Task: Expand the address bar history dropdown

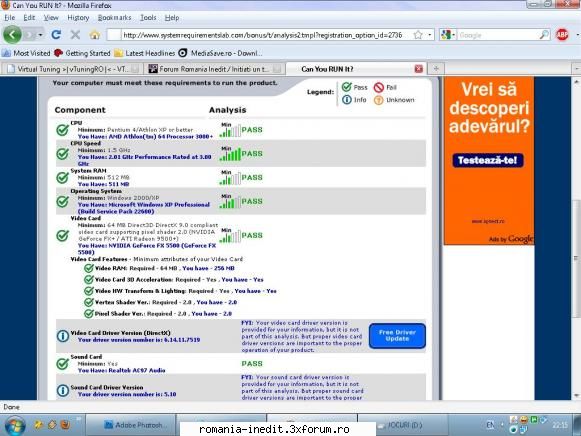Action: click(x=429, y=35)
